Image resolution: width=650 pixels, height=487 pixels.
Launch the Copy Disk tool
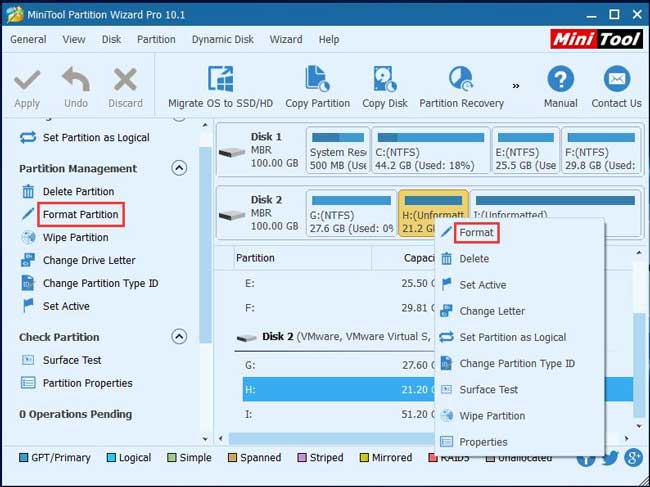[385, 87]
